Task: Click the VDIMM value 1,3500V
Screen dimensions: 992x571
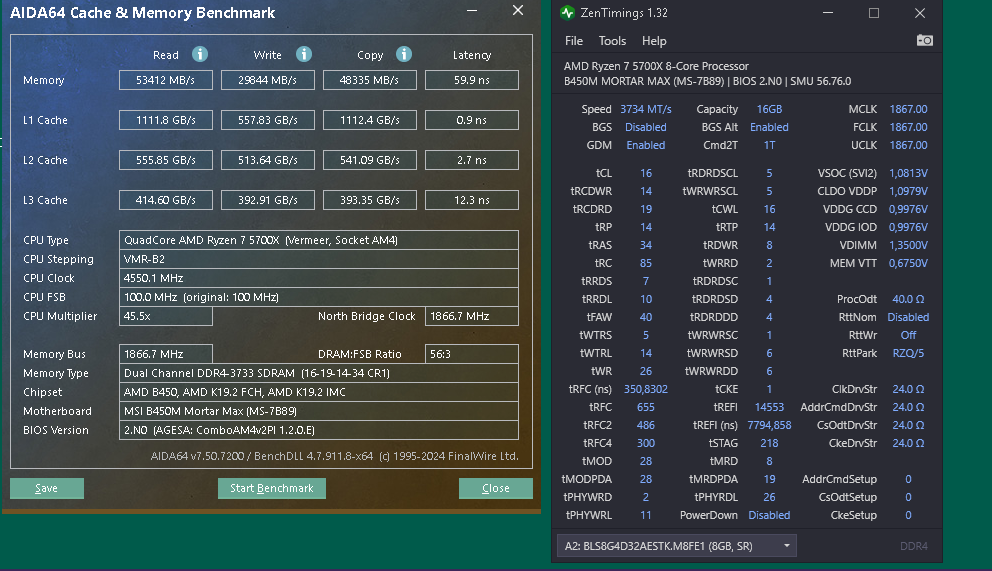Action: coord(908,245)
